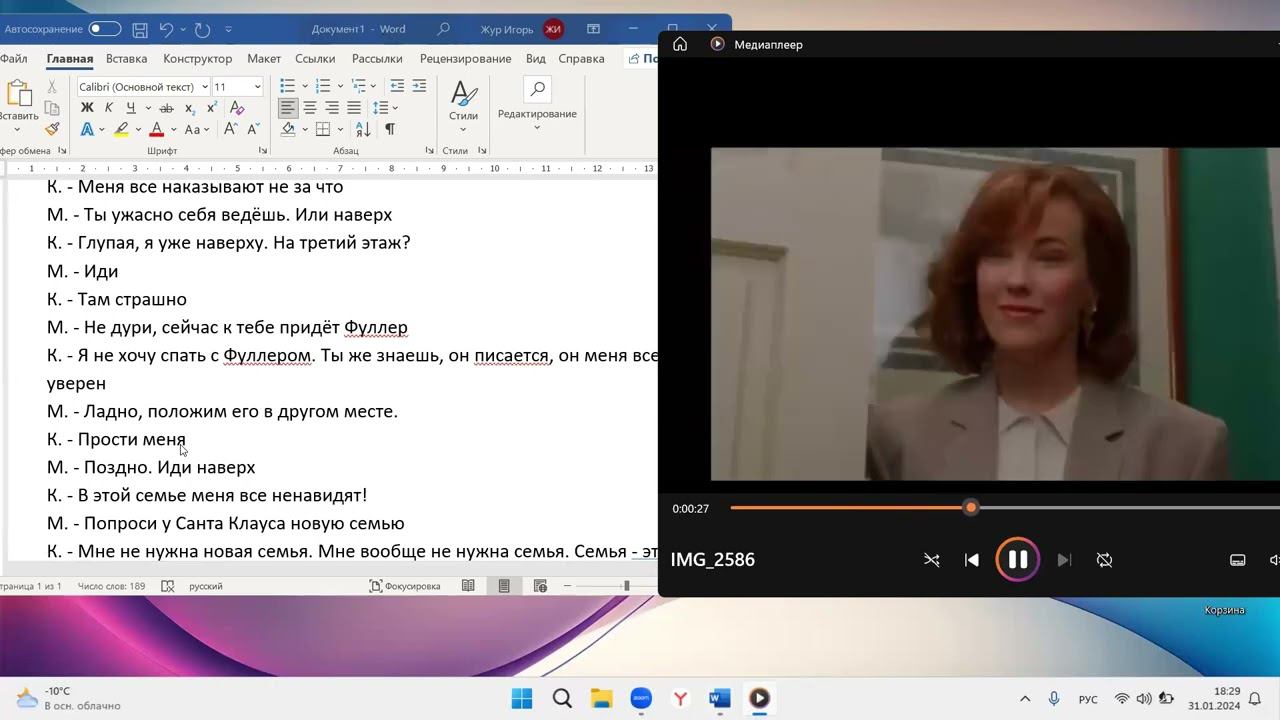The height and width of the screenshot is (720, 1280).
Task: Expand the bullet list options
Action: pos(304,86)
